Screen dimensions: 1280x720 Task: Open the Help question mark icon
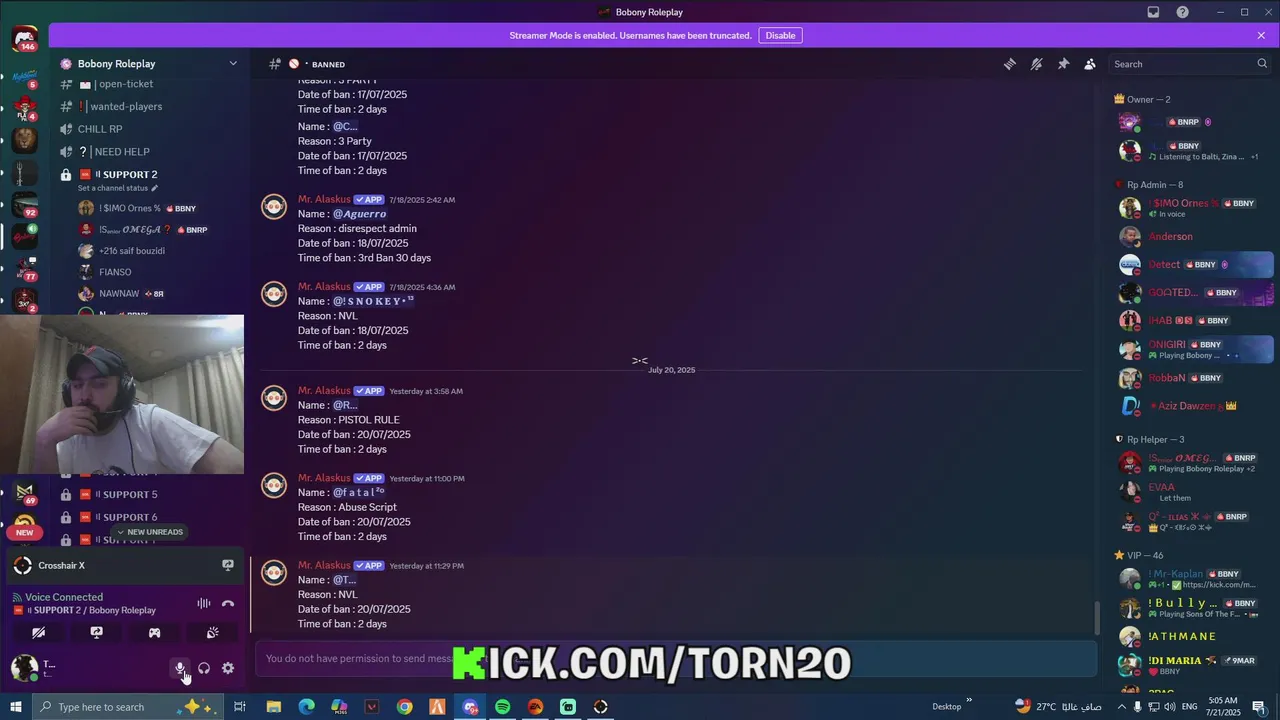pyautogui.click(x=1183, y=12)
